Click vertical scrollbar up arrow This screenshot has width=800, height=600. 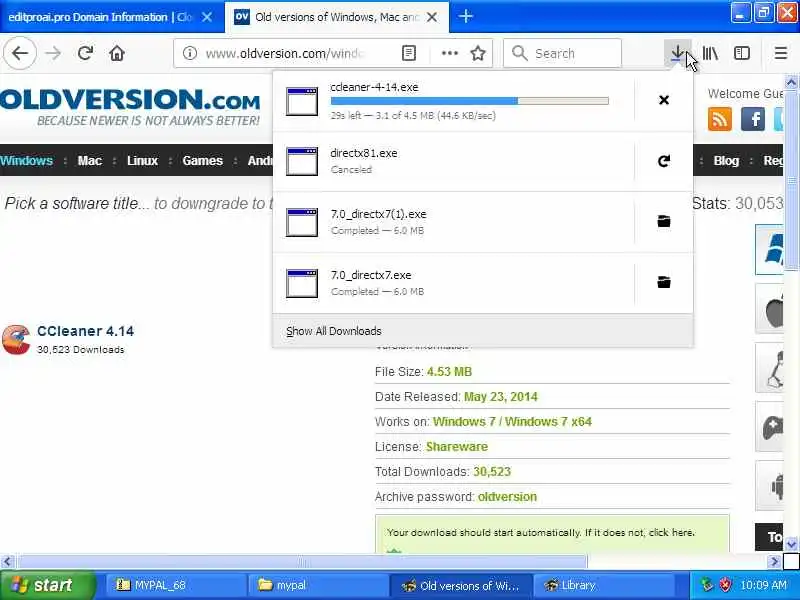pyautogui.click(x=791, y=82)
